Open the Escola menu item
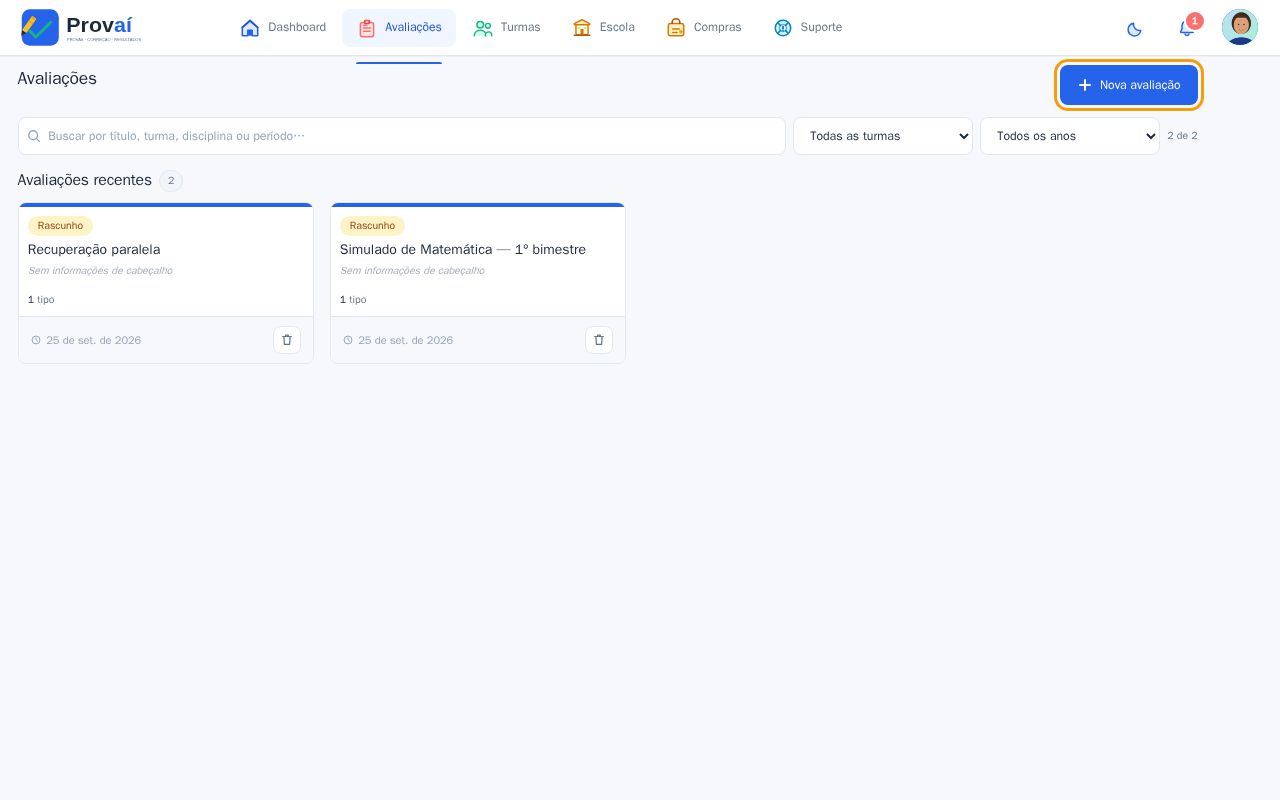This screenshot has width=1280, height=800. (604, 28)
